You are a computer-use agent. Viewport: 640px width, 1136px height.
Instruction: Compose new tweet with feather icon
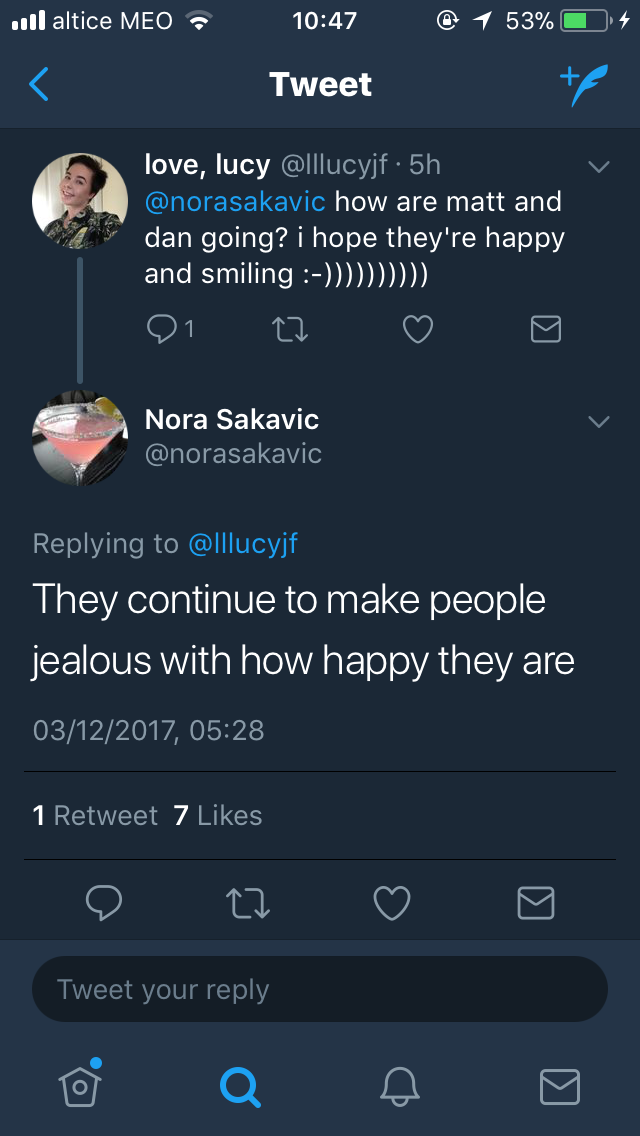(x=582, y=86)
